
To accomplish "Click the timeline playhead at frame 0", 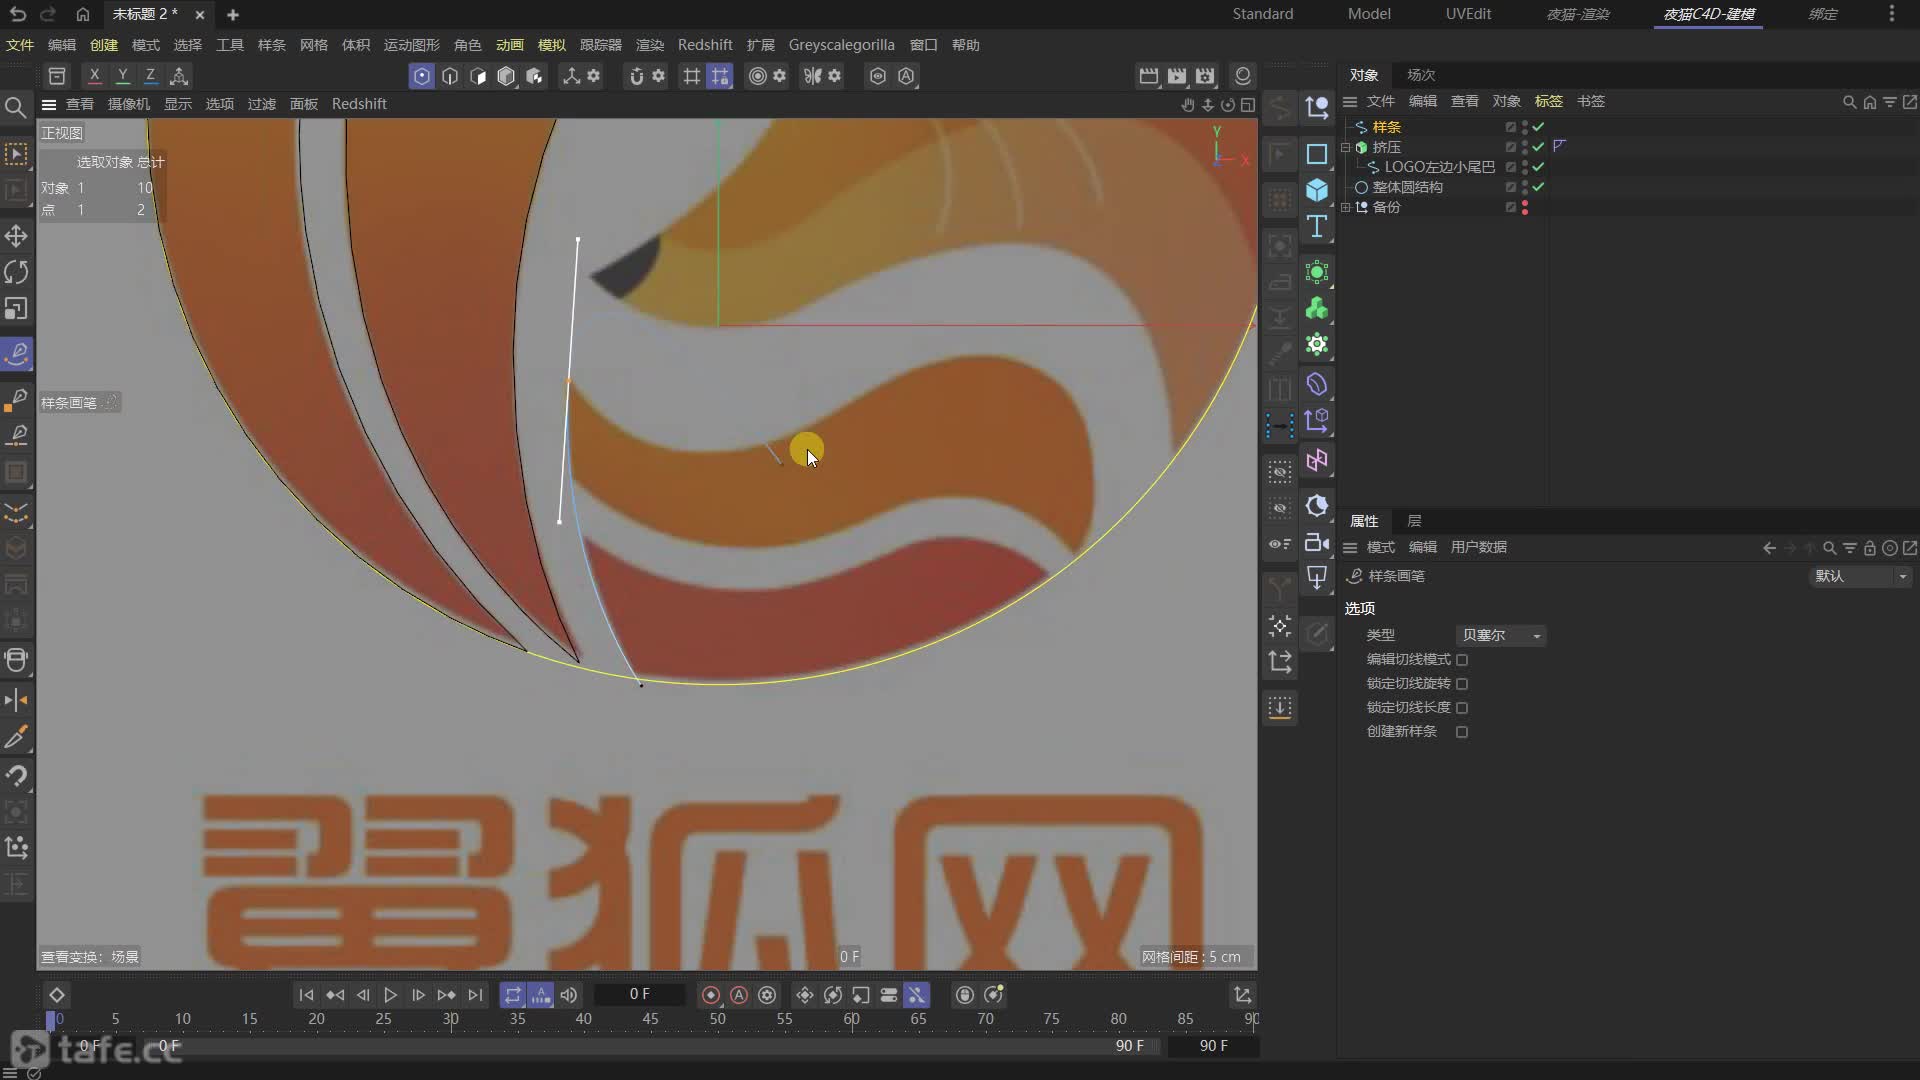I will coord(51,1020).
